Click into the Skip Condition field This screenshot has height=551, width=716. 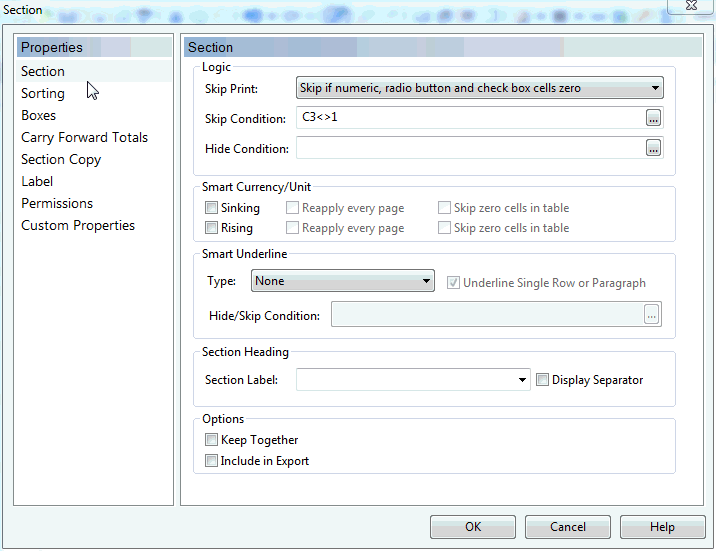pos(468,118)
